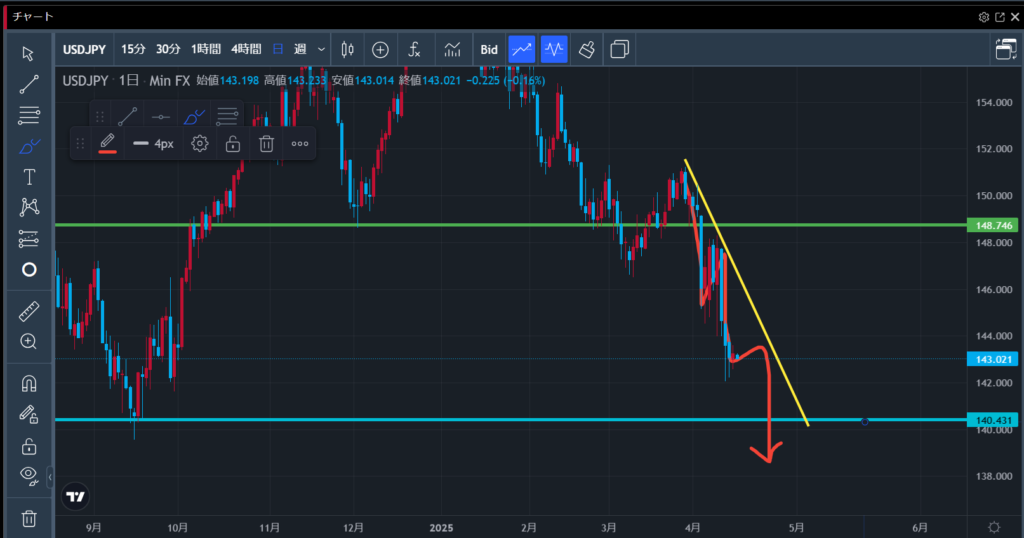Open the fx indicators menu
The height and width of the screenshot is (538, 1024).
coord(414,50)
